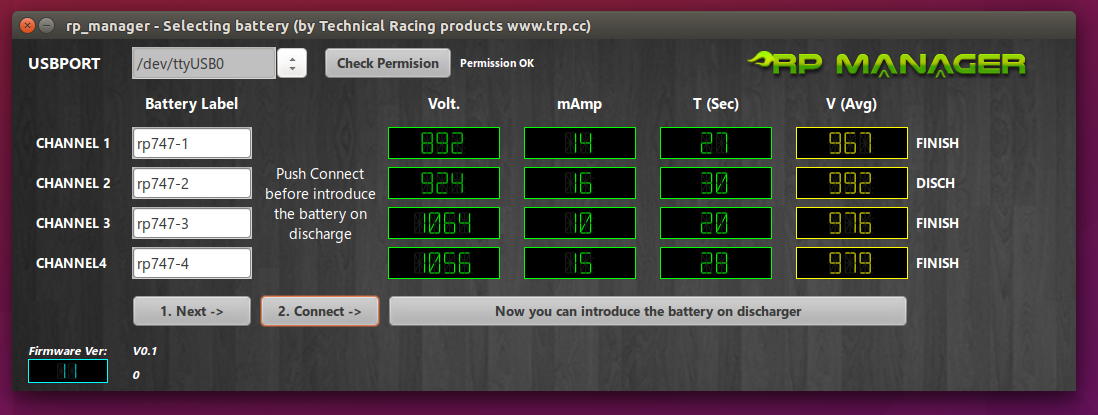Viewport: 1098px width, 415px height.
Task: Click Channel 3 mAmp display 10
Action: [580, 223]
